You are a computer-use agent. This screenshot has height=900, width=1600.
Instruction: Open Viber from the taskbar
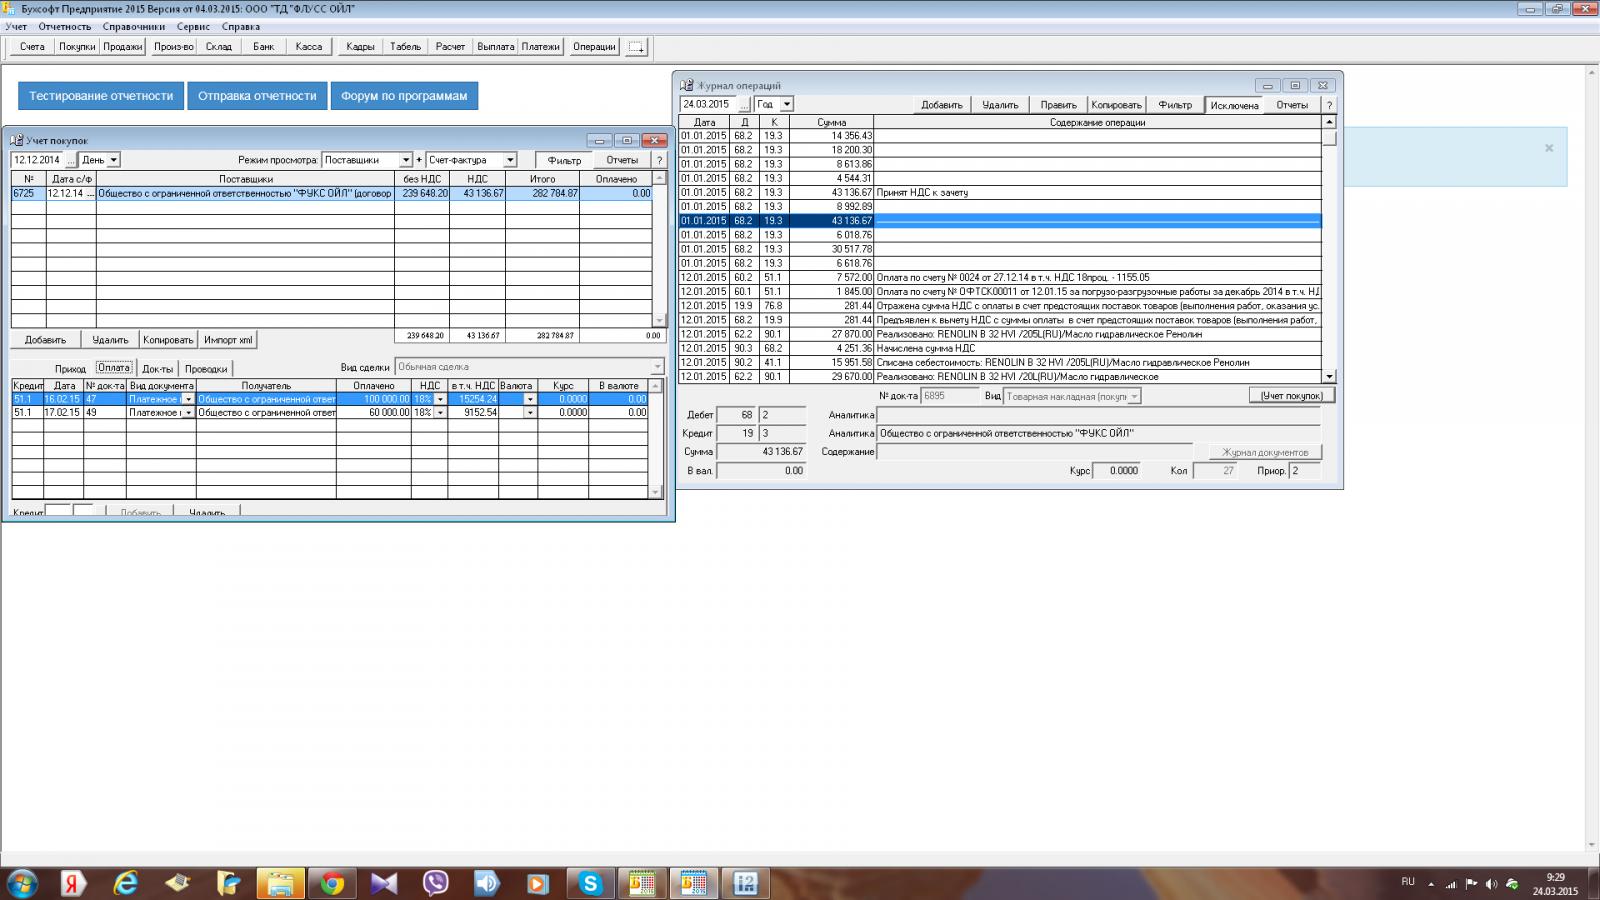click(435, 883)
